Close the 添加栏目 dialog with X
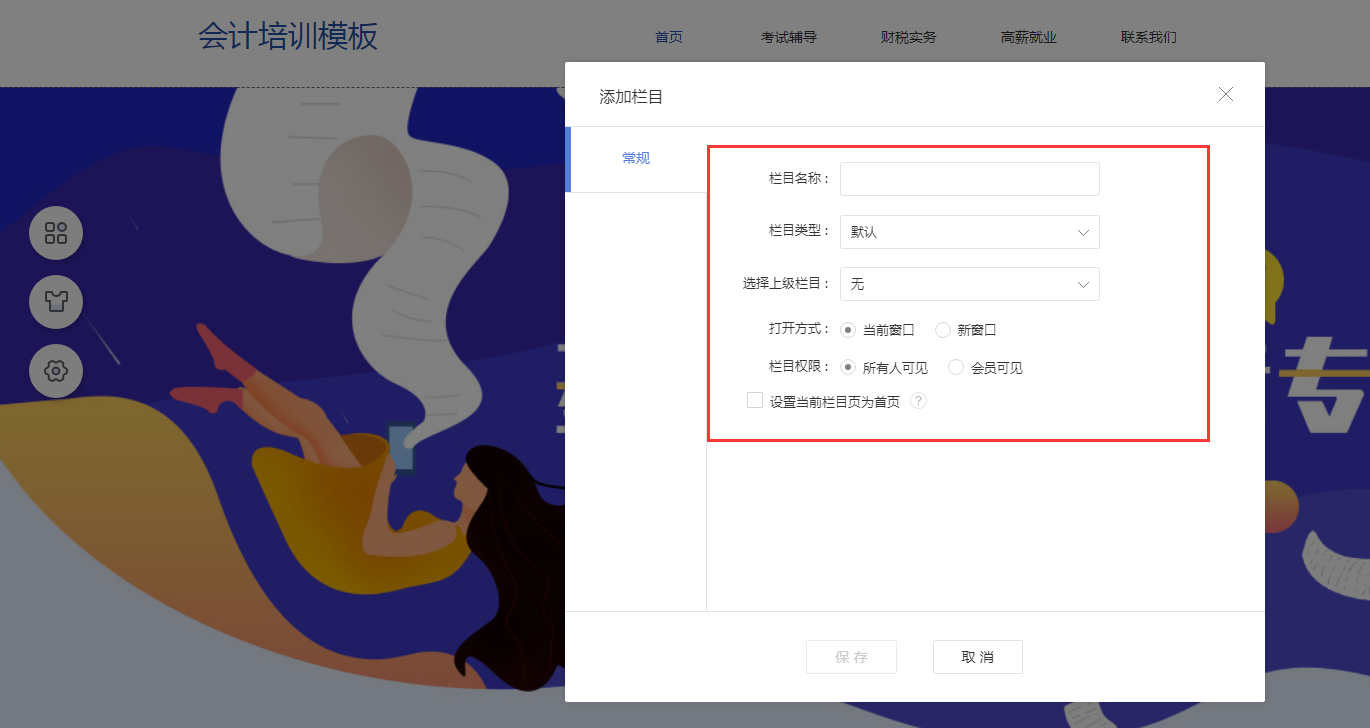This screenshot has height=728, width=1370. pos(1226,94)
